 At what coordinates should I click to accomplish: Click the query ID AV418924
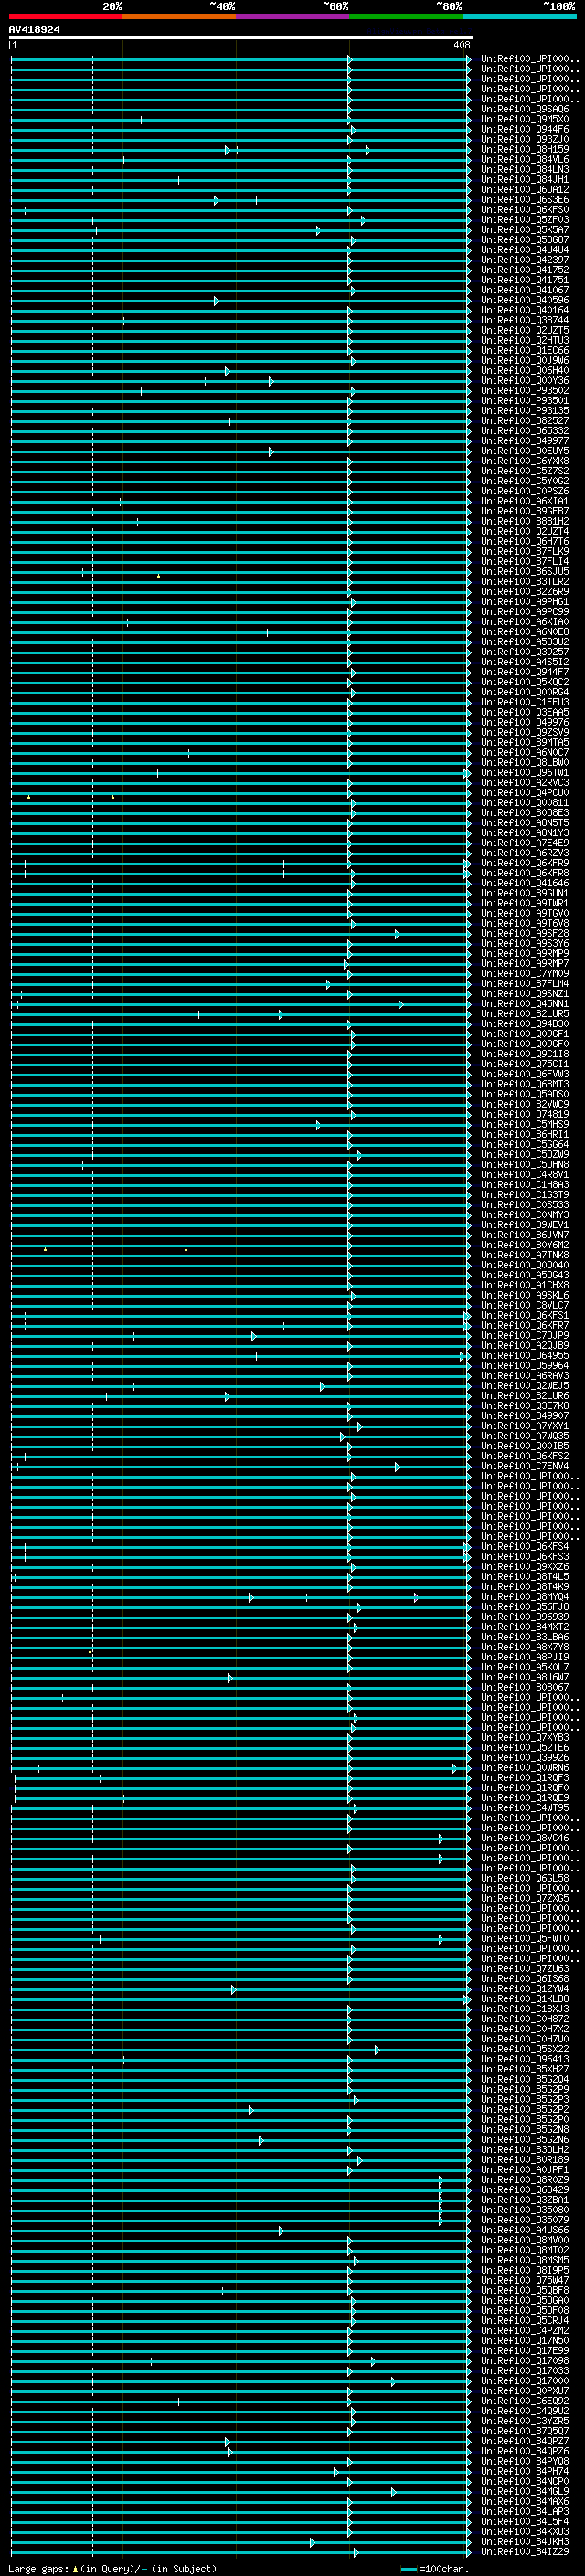coord(34,30)
